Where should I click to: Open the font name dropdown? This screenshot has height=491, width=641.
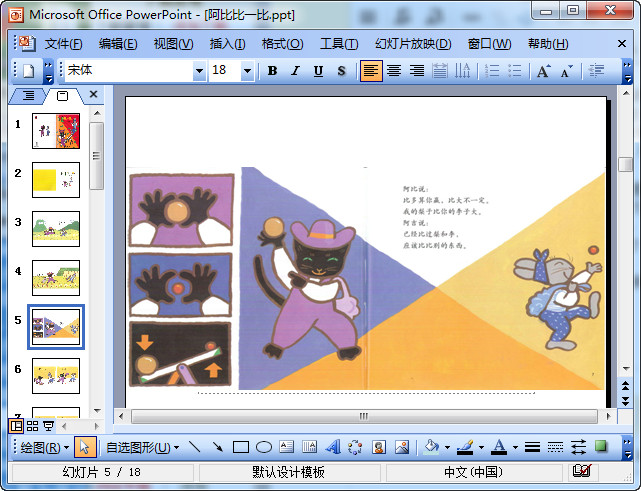[199, 71]
